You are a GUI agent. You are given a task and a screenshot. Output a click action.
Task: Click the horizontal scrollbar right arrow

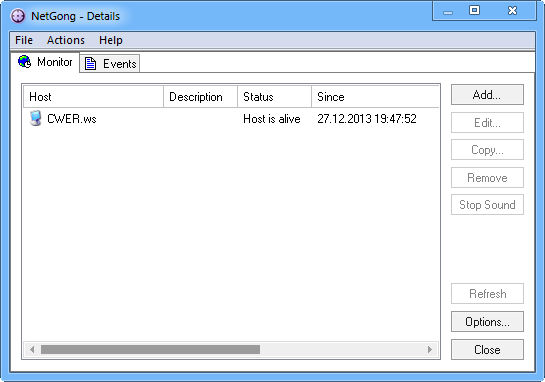pyautogui.click(x=430, y=349)
